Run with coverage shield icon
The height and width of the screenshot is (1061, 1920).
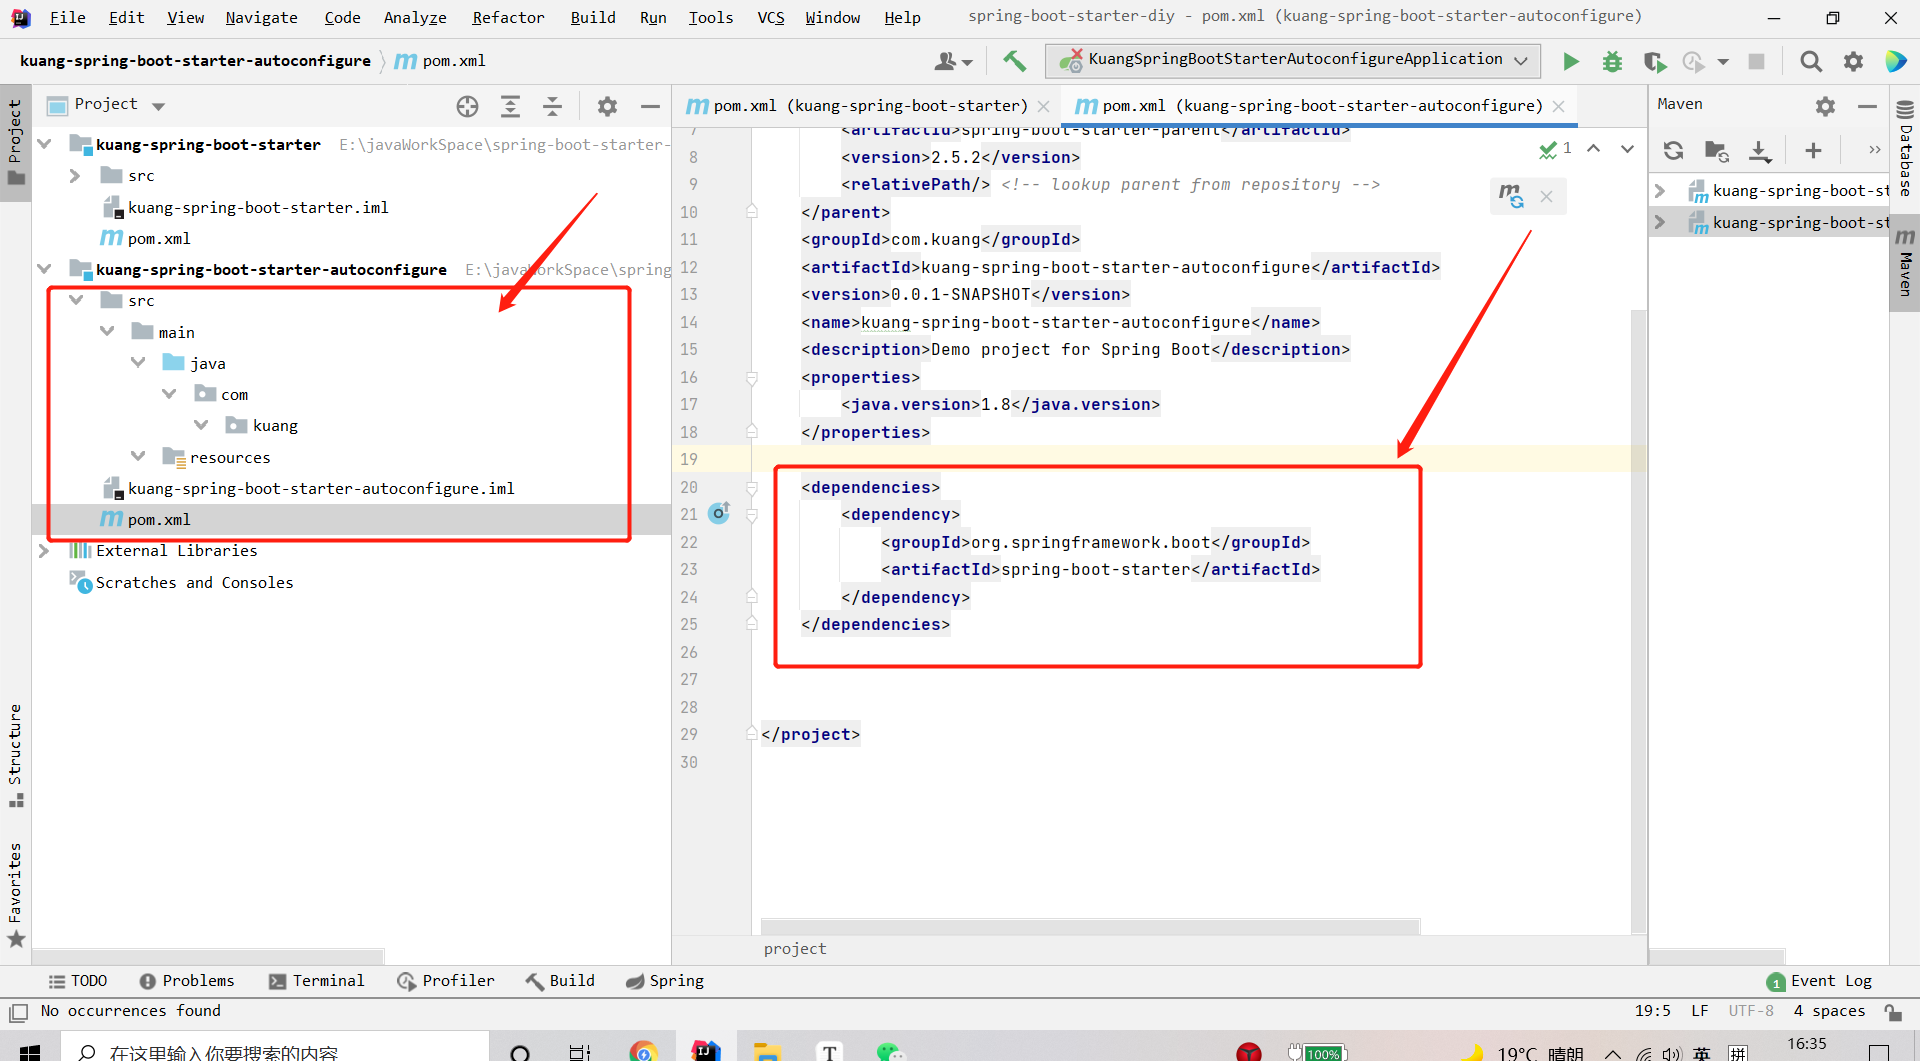1654,62
